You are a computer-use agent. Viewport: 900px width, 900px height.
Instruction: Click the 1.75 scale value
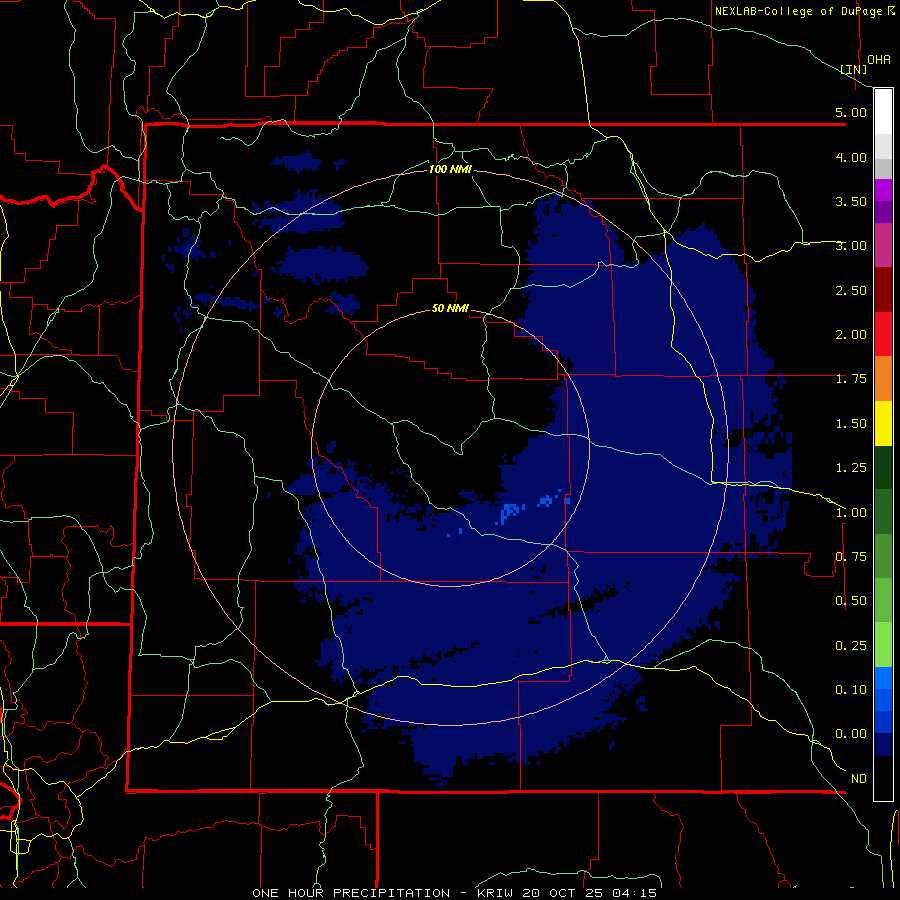tap(851, 379)
